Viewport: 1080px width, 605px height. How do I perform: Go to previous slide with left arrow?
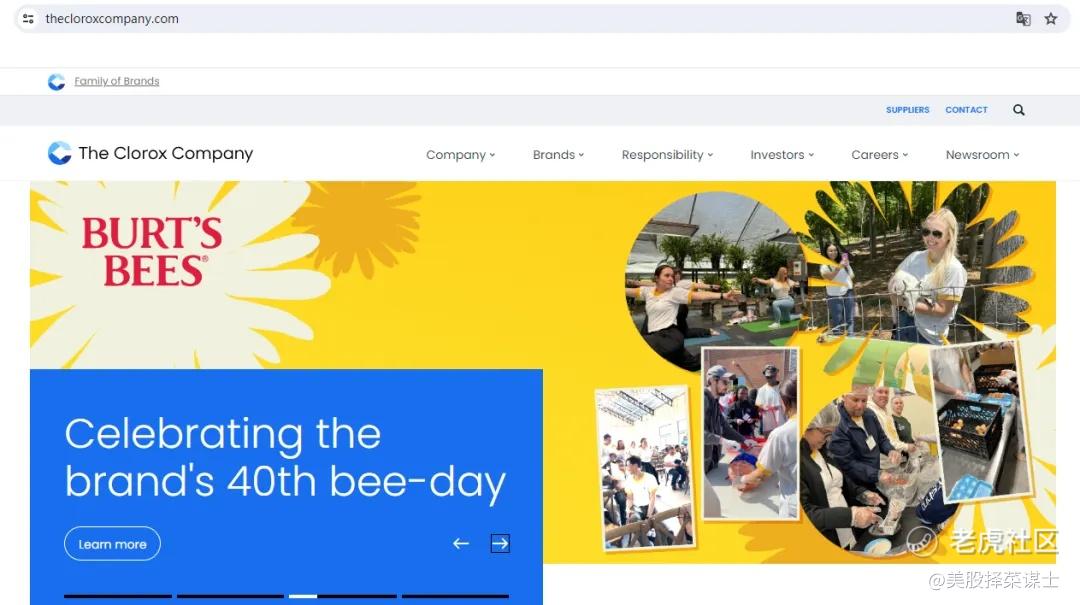(461, 544)
